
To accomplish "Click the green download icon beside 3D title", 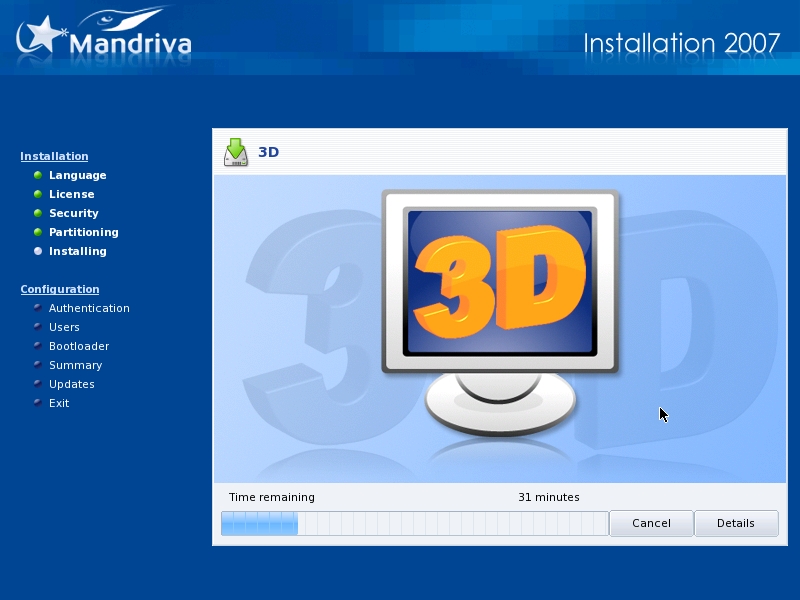I will coord(235,152).
